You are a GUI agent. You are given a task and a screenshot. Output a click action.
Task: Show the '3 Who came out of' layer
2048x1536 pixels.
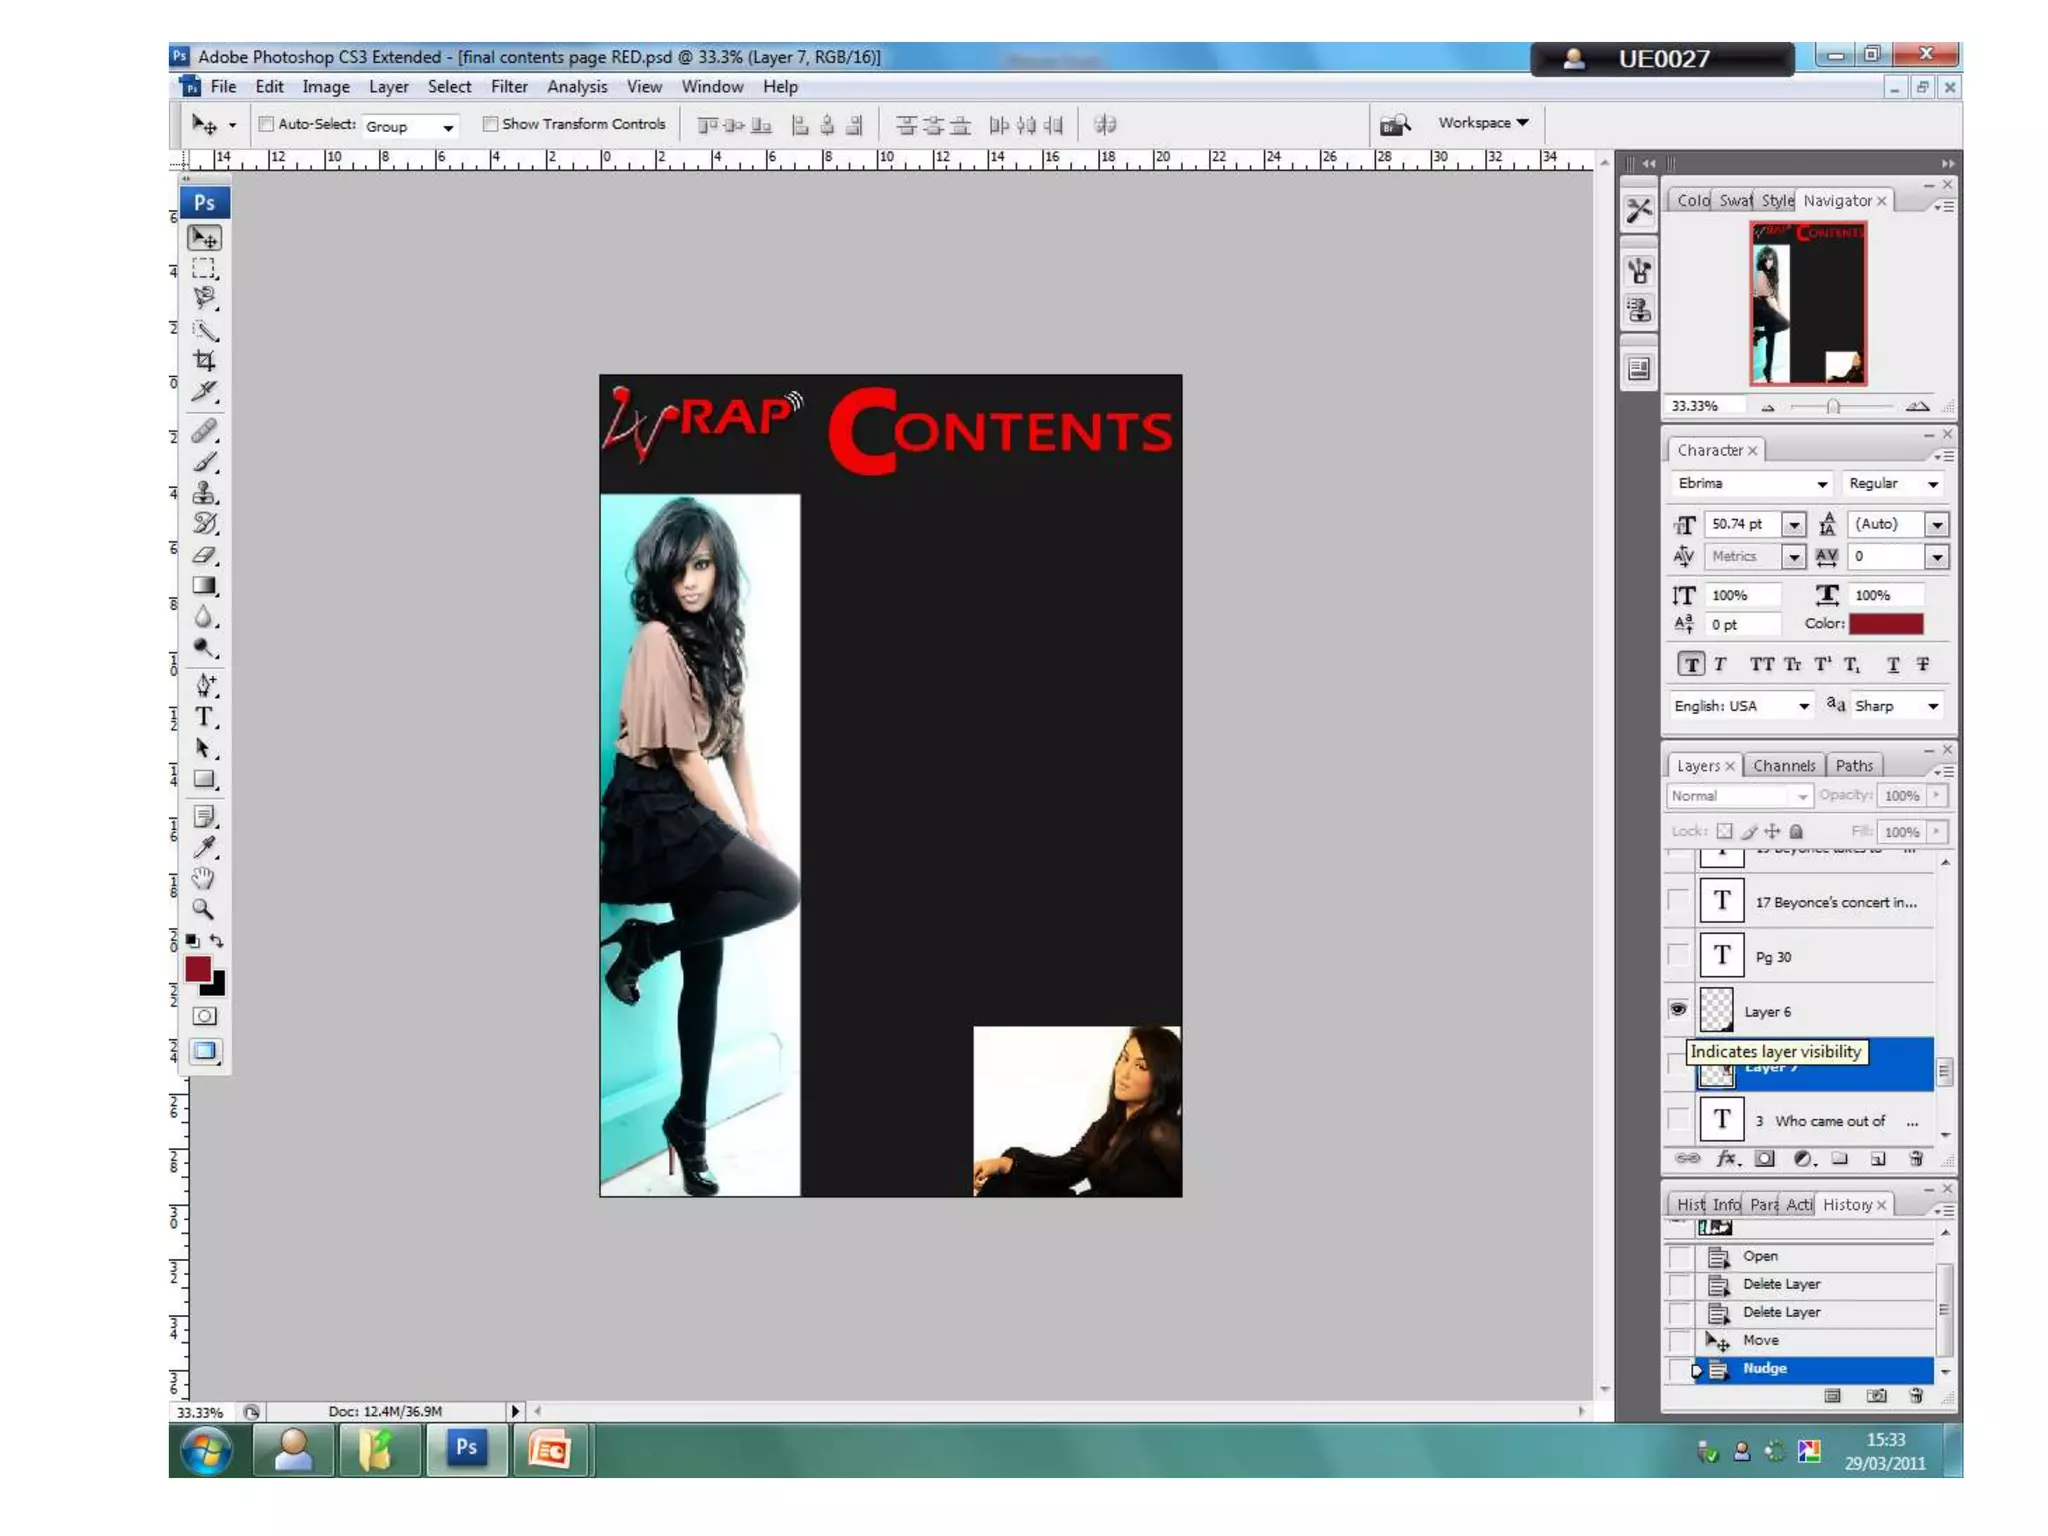tap(1678, 1119)
